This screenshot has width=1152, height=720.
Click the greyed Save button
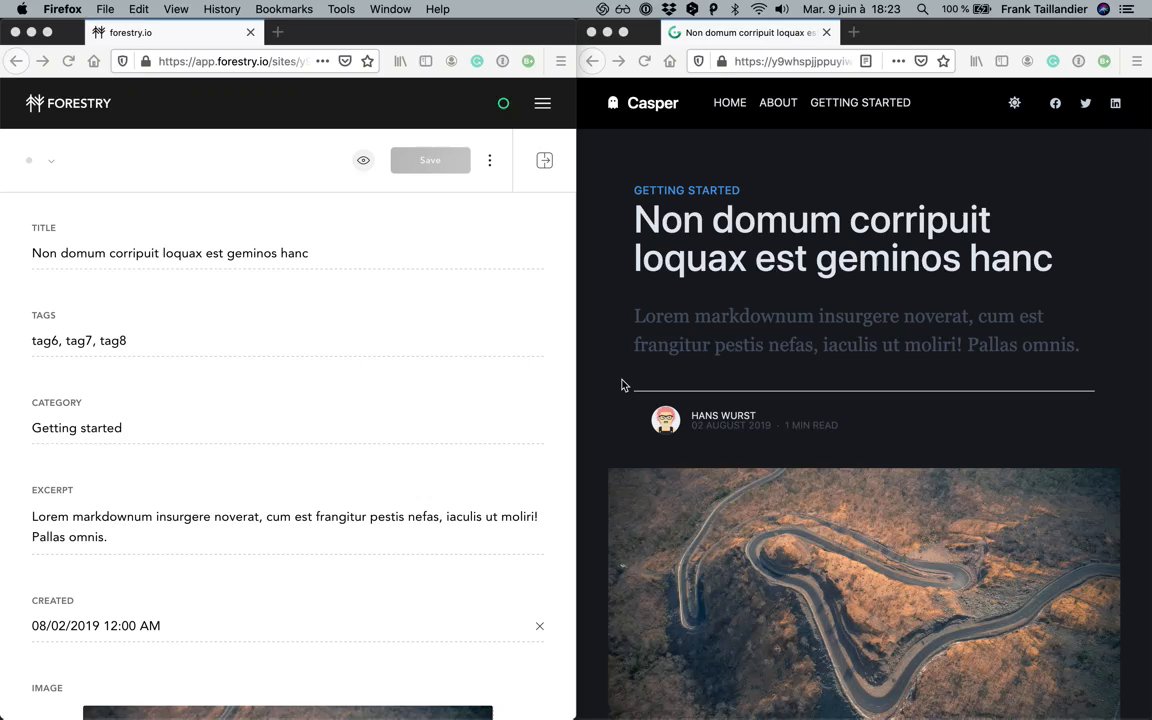point(431,160)
